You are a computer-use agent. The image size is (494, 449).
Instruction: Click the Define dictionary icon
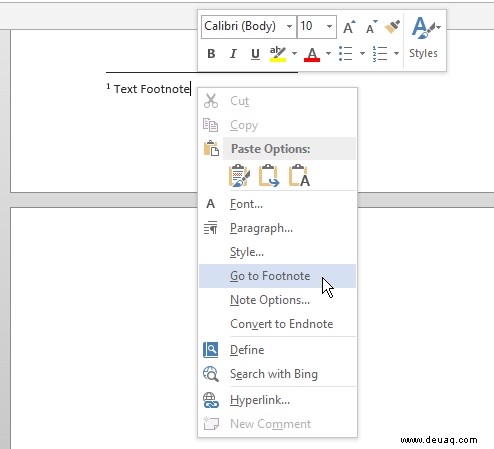point(211,350)
